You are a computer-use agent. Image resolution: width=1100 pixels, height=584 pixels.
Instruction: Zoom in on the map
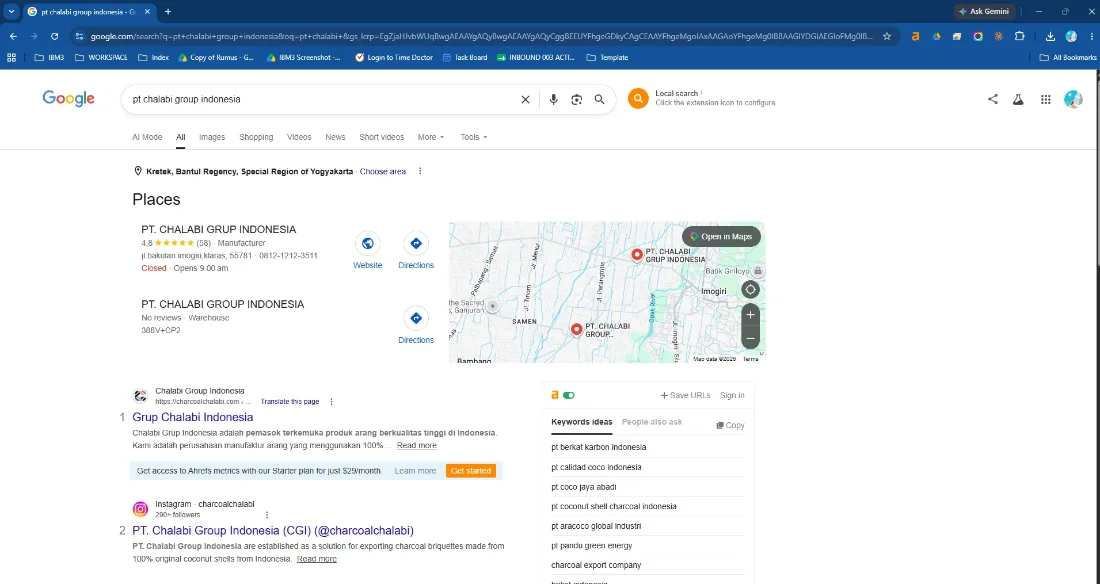coord(751,314)
